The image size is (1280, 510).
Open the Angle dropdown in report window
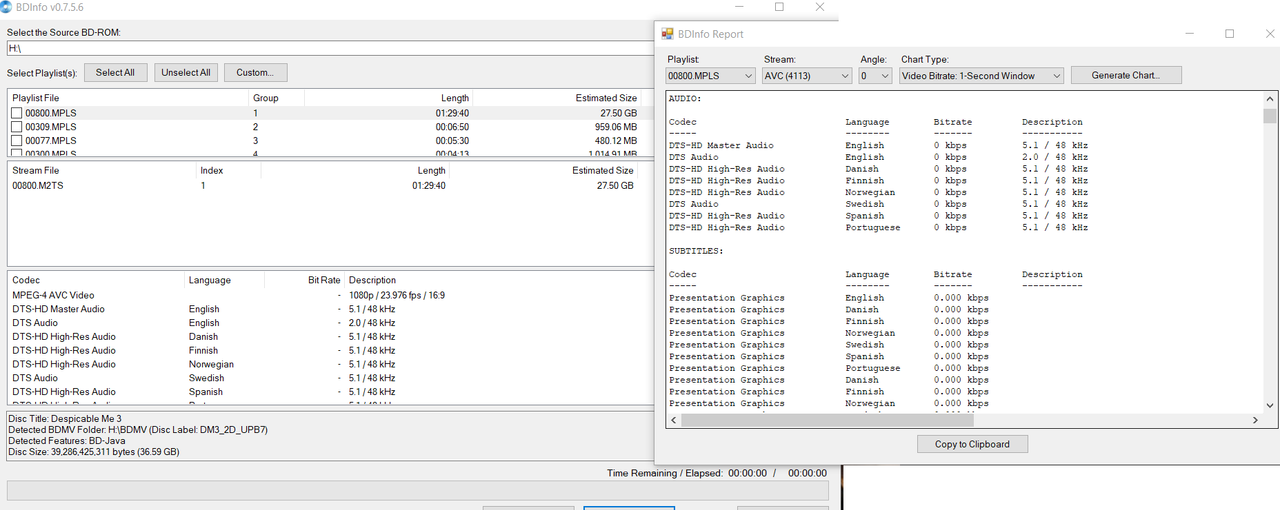click(875, 75)
